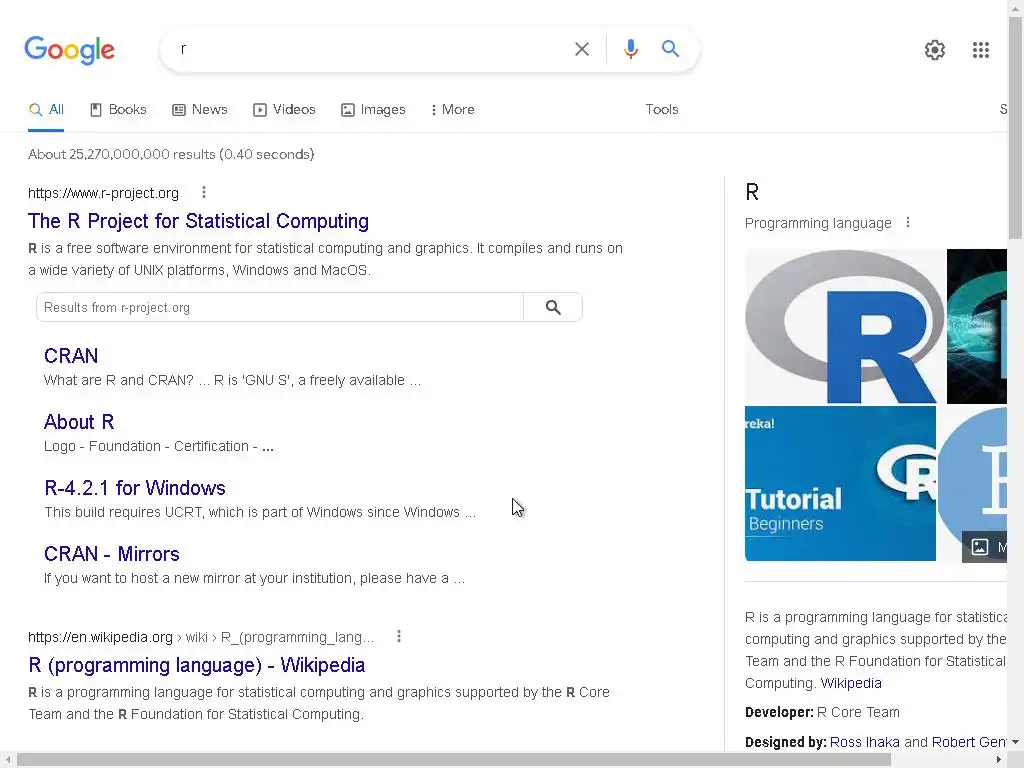Follow Wikipedia link in knowledge panel
Screen dimensions: 1024x768
pos(851,683)
